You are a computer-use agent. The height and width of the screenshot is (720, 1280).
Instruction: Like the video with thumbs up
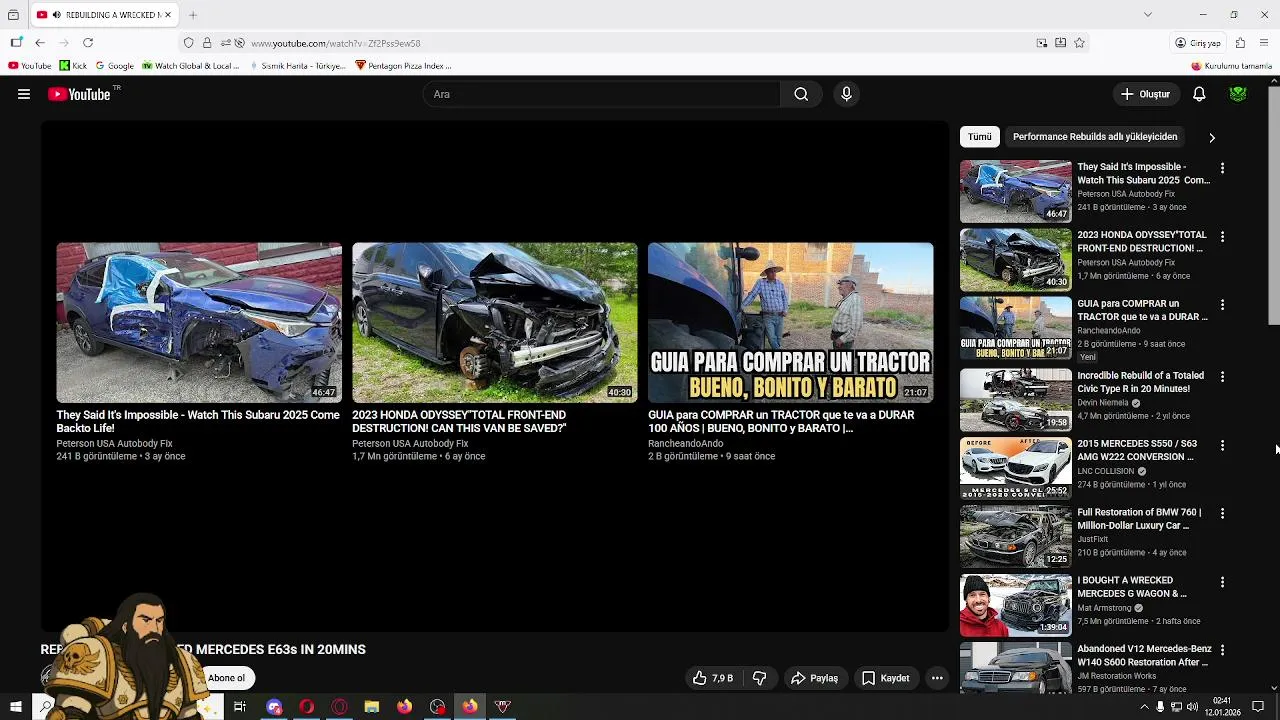pyautogui.click(x=712, y=678)
